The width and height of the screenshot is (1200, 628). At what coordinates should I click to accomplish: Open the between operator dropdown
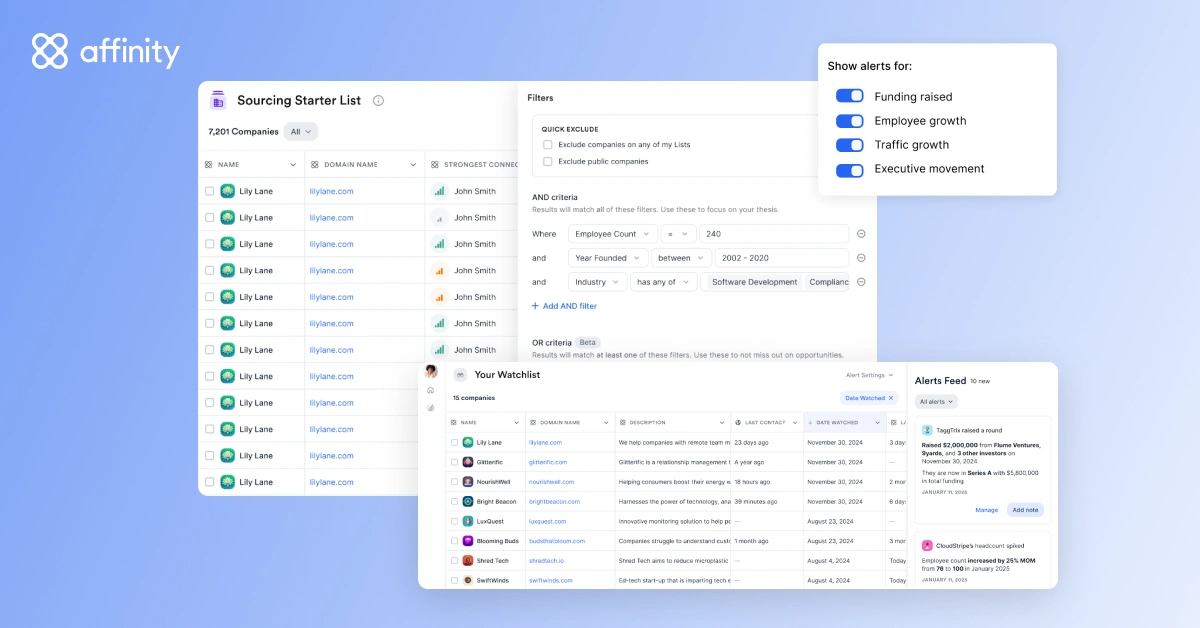[681, 258]
